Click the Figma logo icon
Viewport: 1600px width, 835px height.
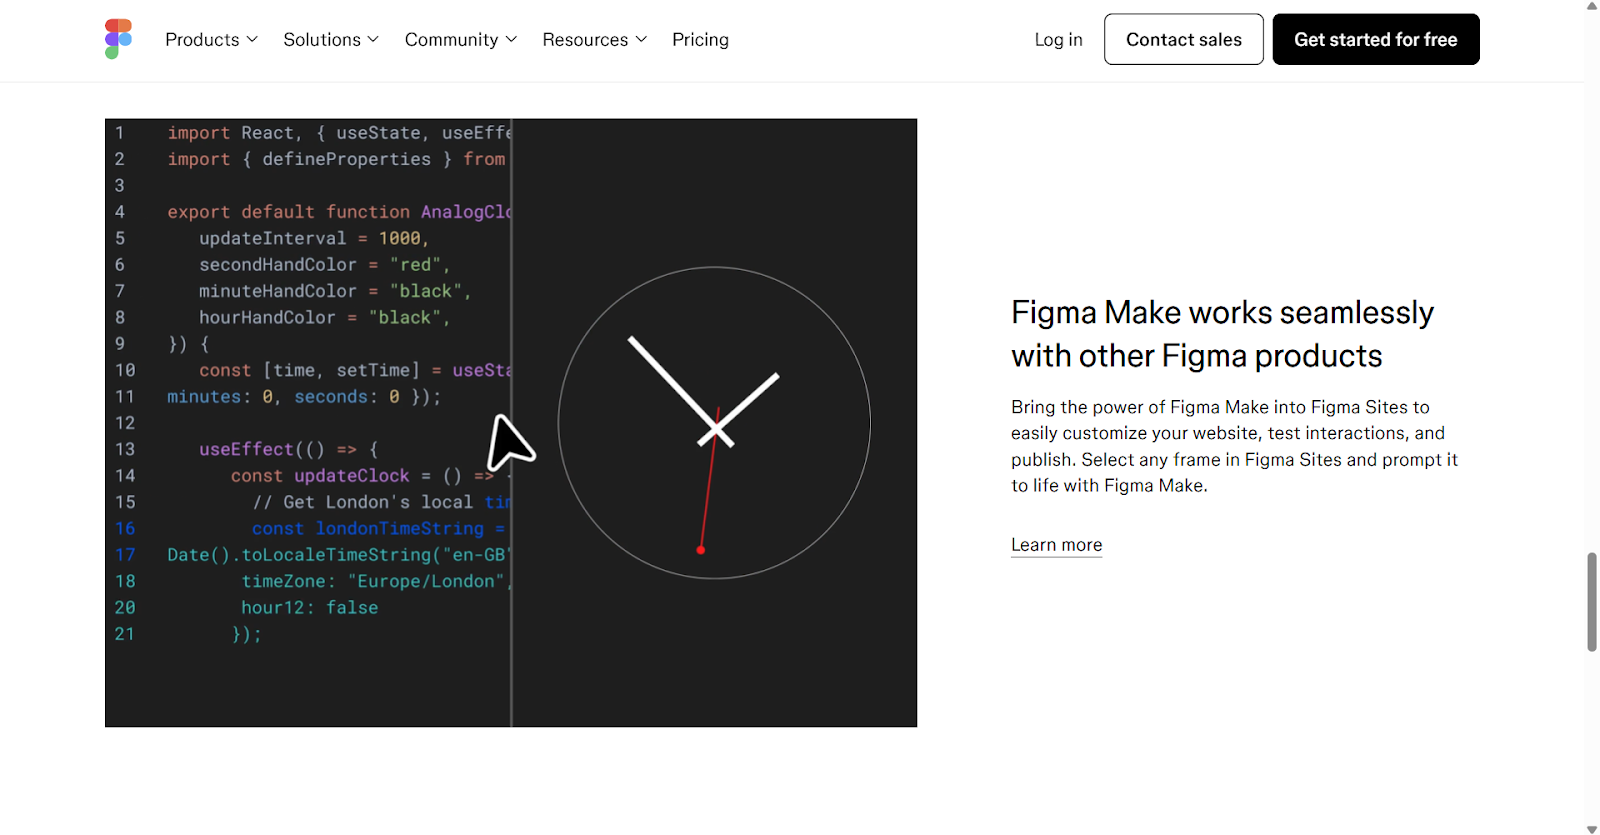[118, 39]
